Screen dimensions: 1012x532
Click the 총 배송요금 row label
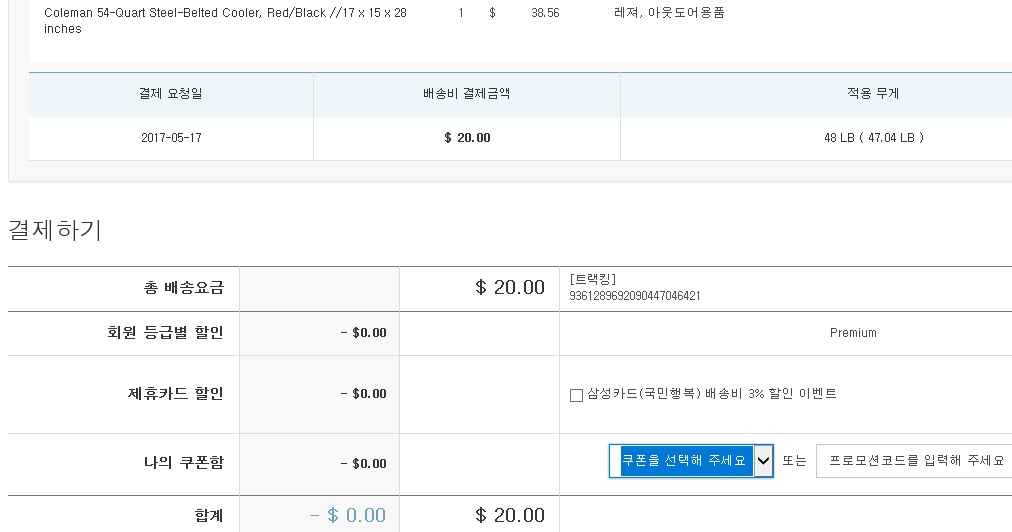pos(184,288)
